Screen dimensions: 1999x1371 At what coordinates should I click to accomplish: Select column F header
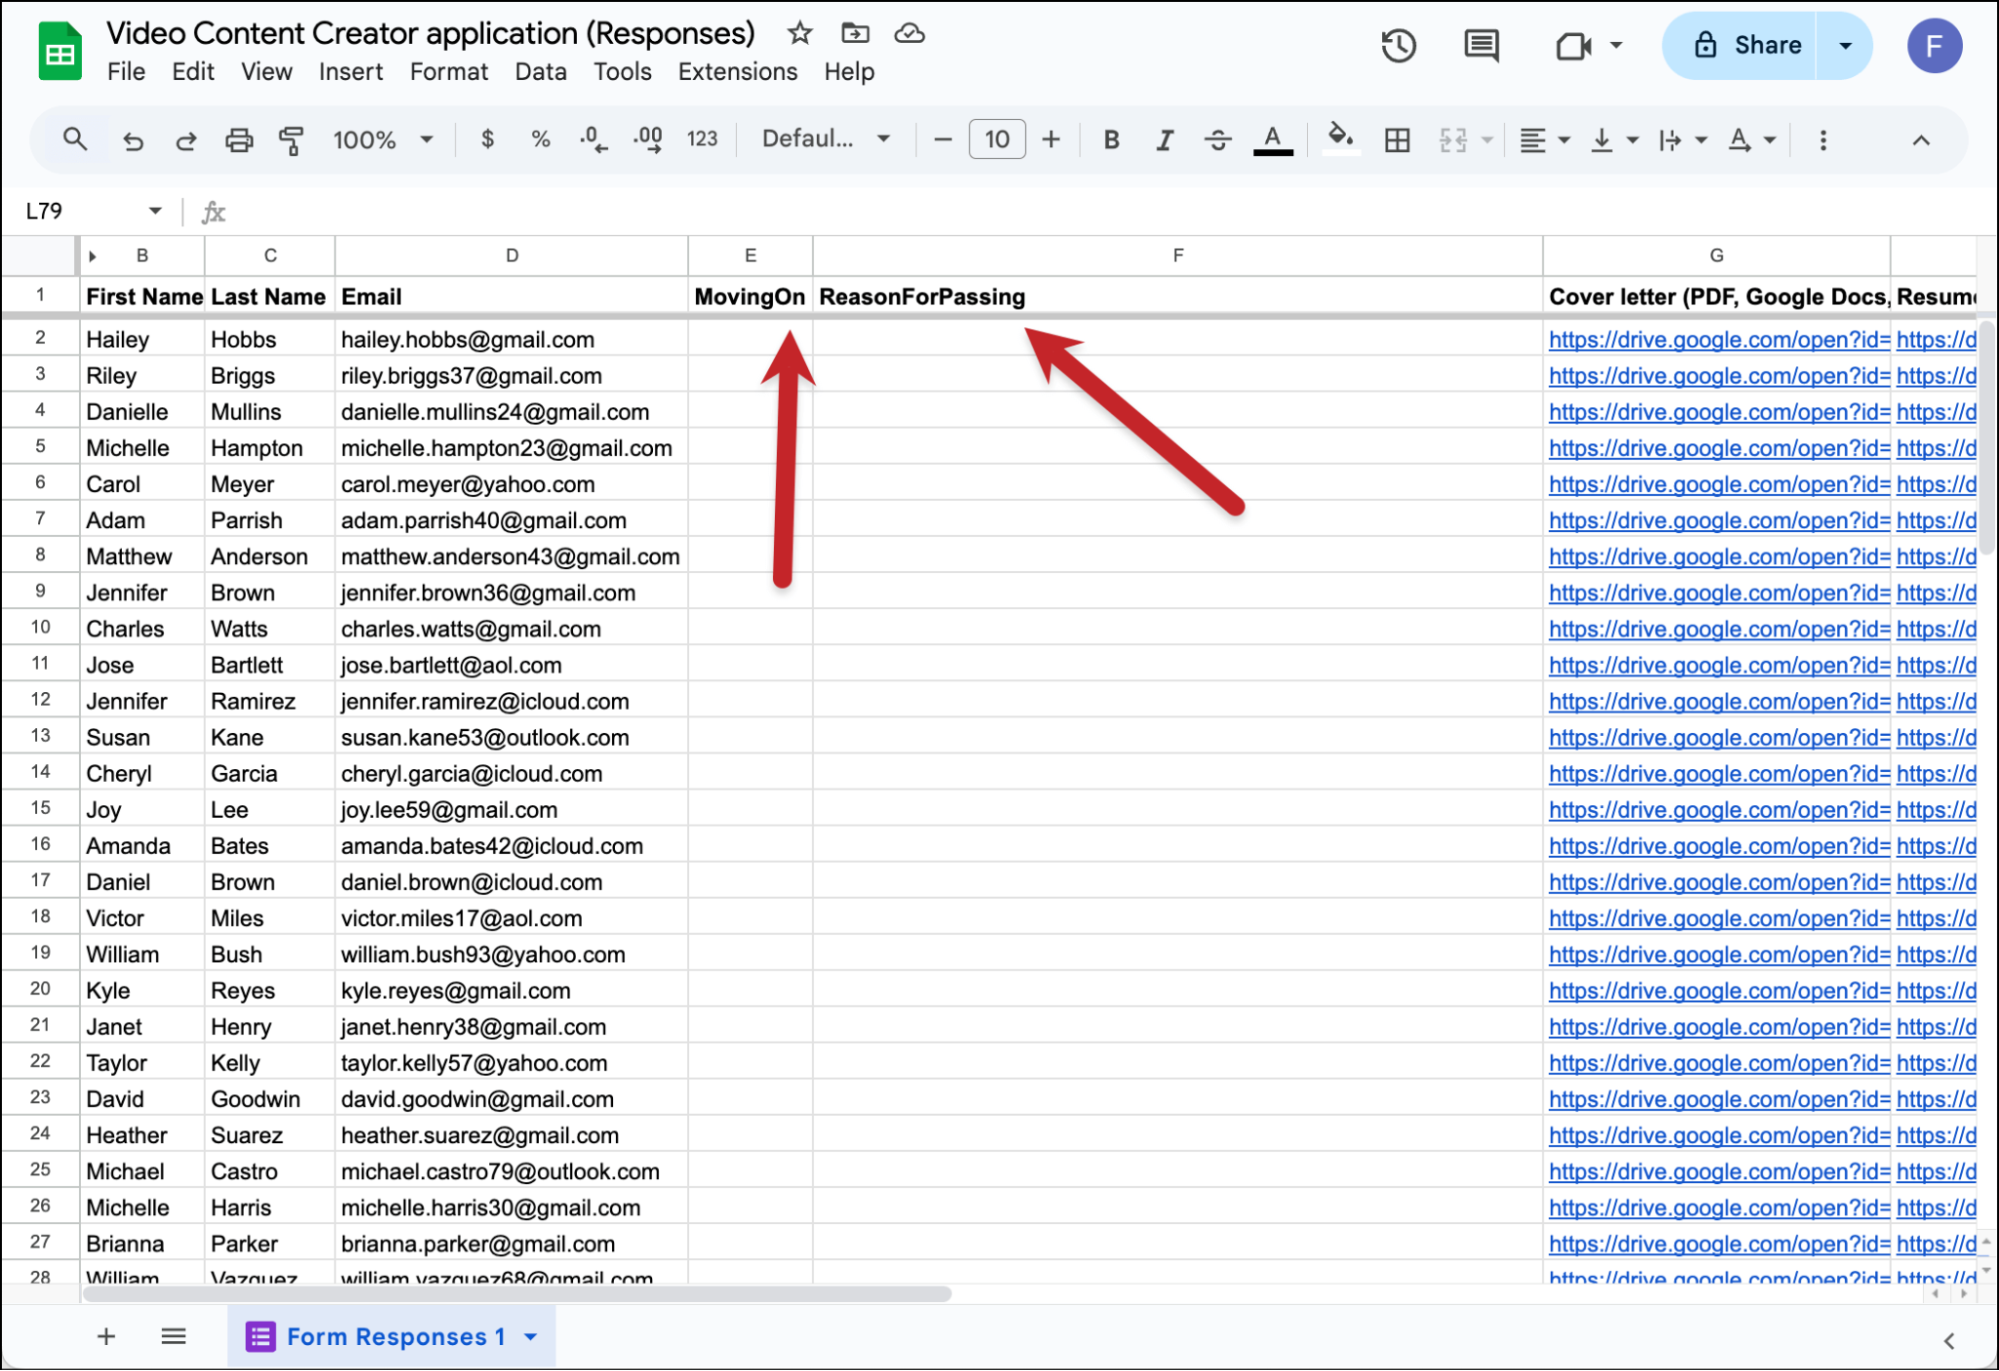tap(1177, 256)
